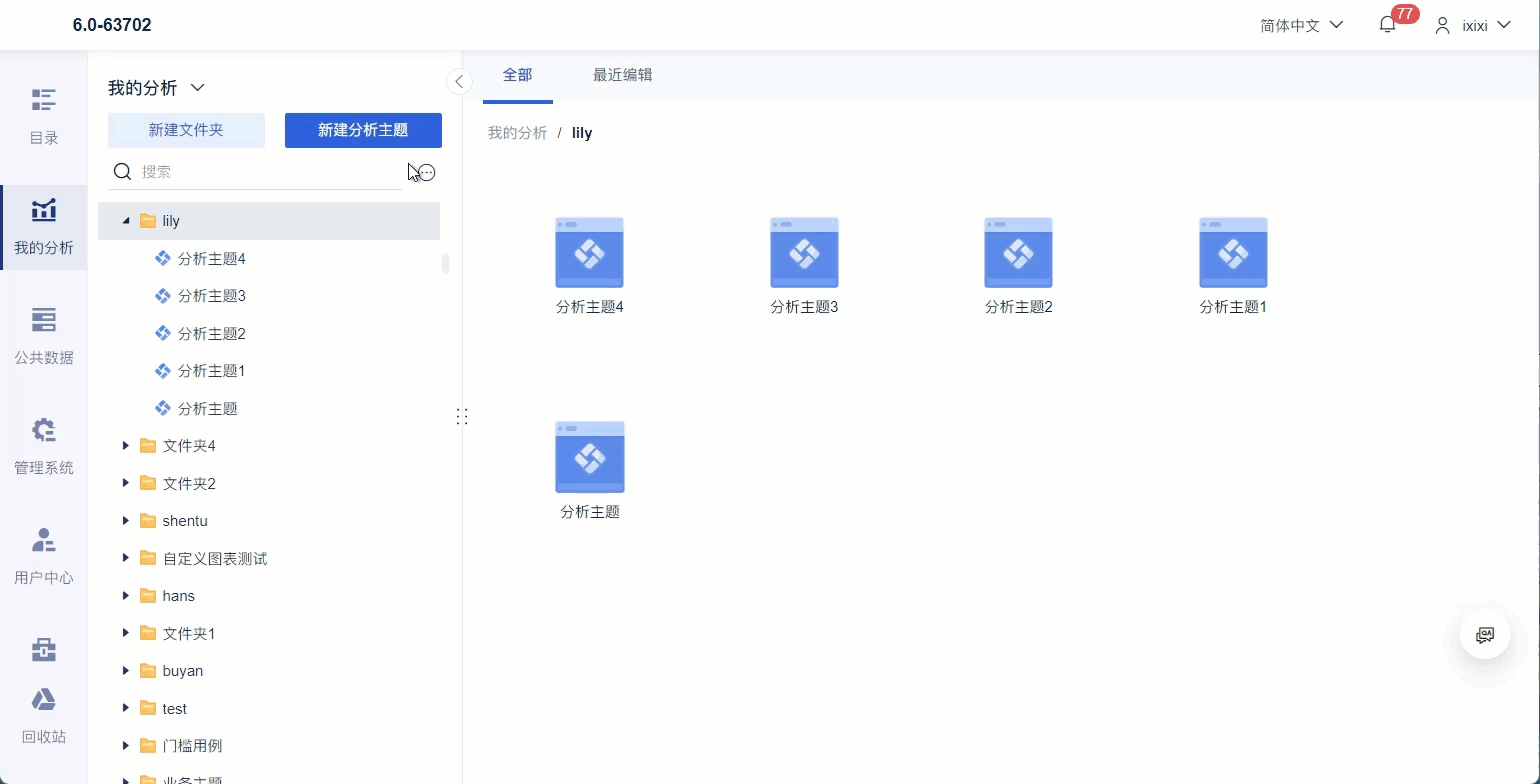Screen dimensions: 1540x784
Task: Collapse the lily folder in the tree
Action: [125, 220]
